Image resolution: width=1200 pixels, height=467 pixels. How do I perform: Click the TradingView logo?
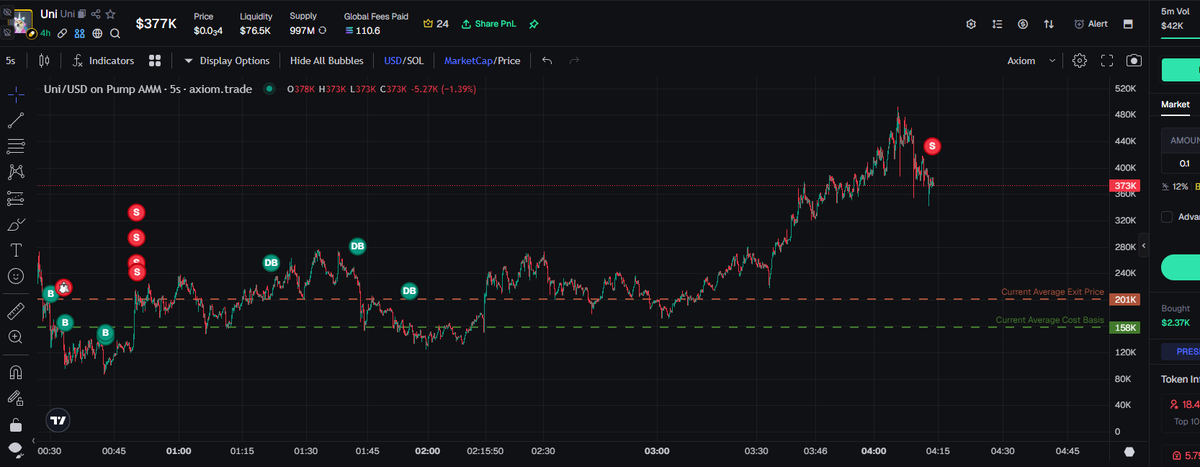point(58,421)
